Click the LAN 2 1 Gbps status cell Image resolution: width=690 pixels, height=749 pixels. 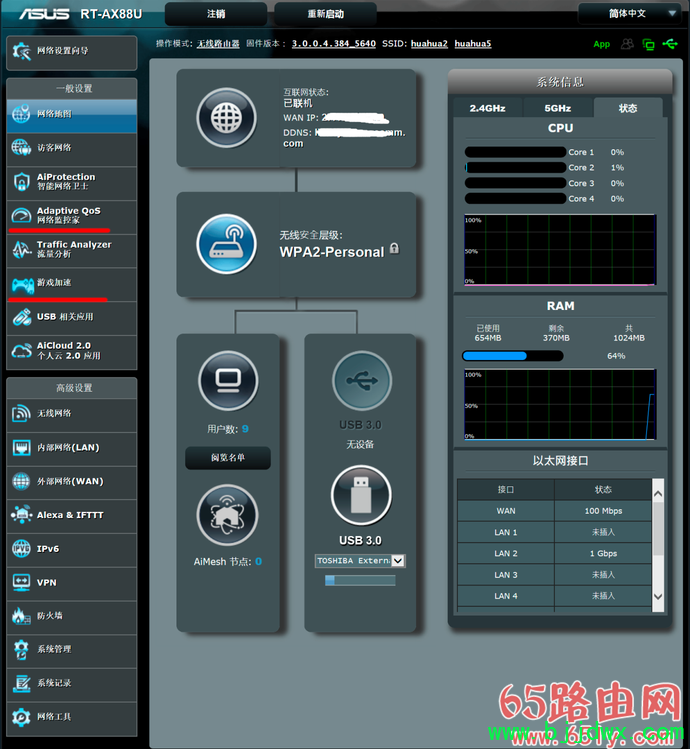603,553
